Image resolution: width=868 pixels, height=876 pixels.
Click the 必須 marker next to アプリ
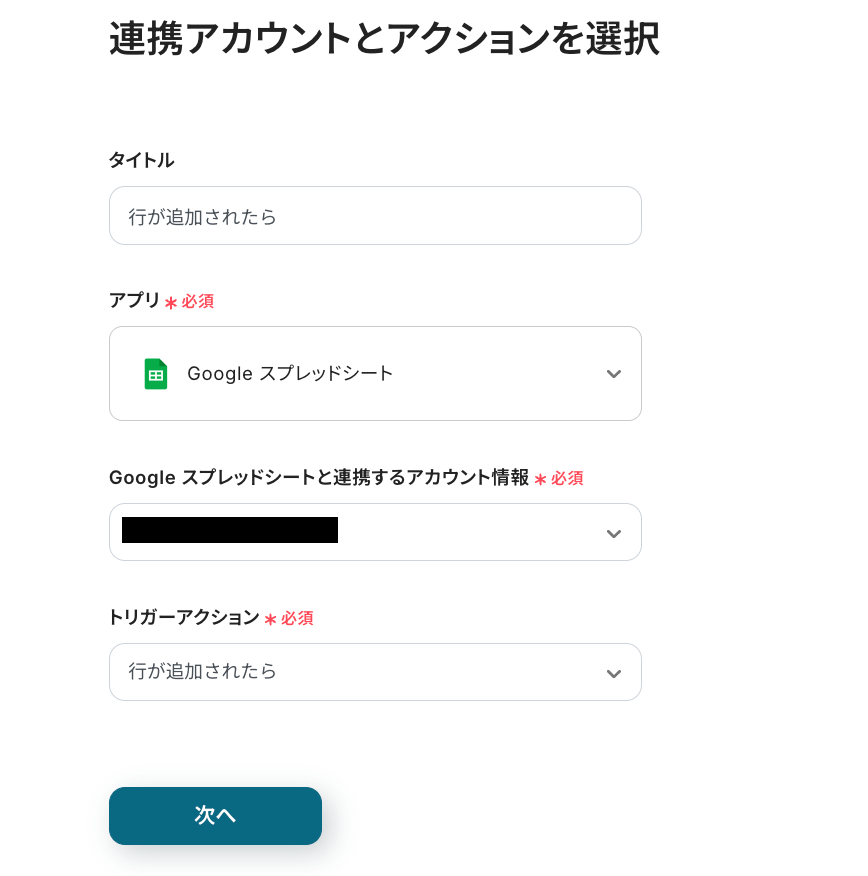pyautogui.click(x=198, y=301)
